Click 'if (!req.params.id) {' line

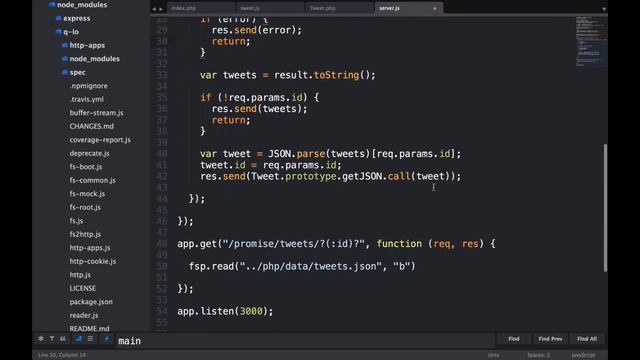click(x=260, y=98)
